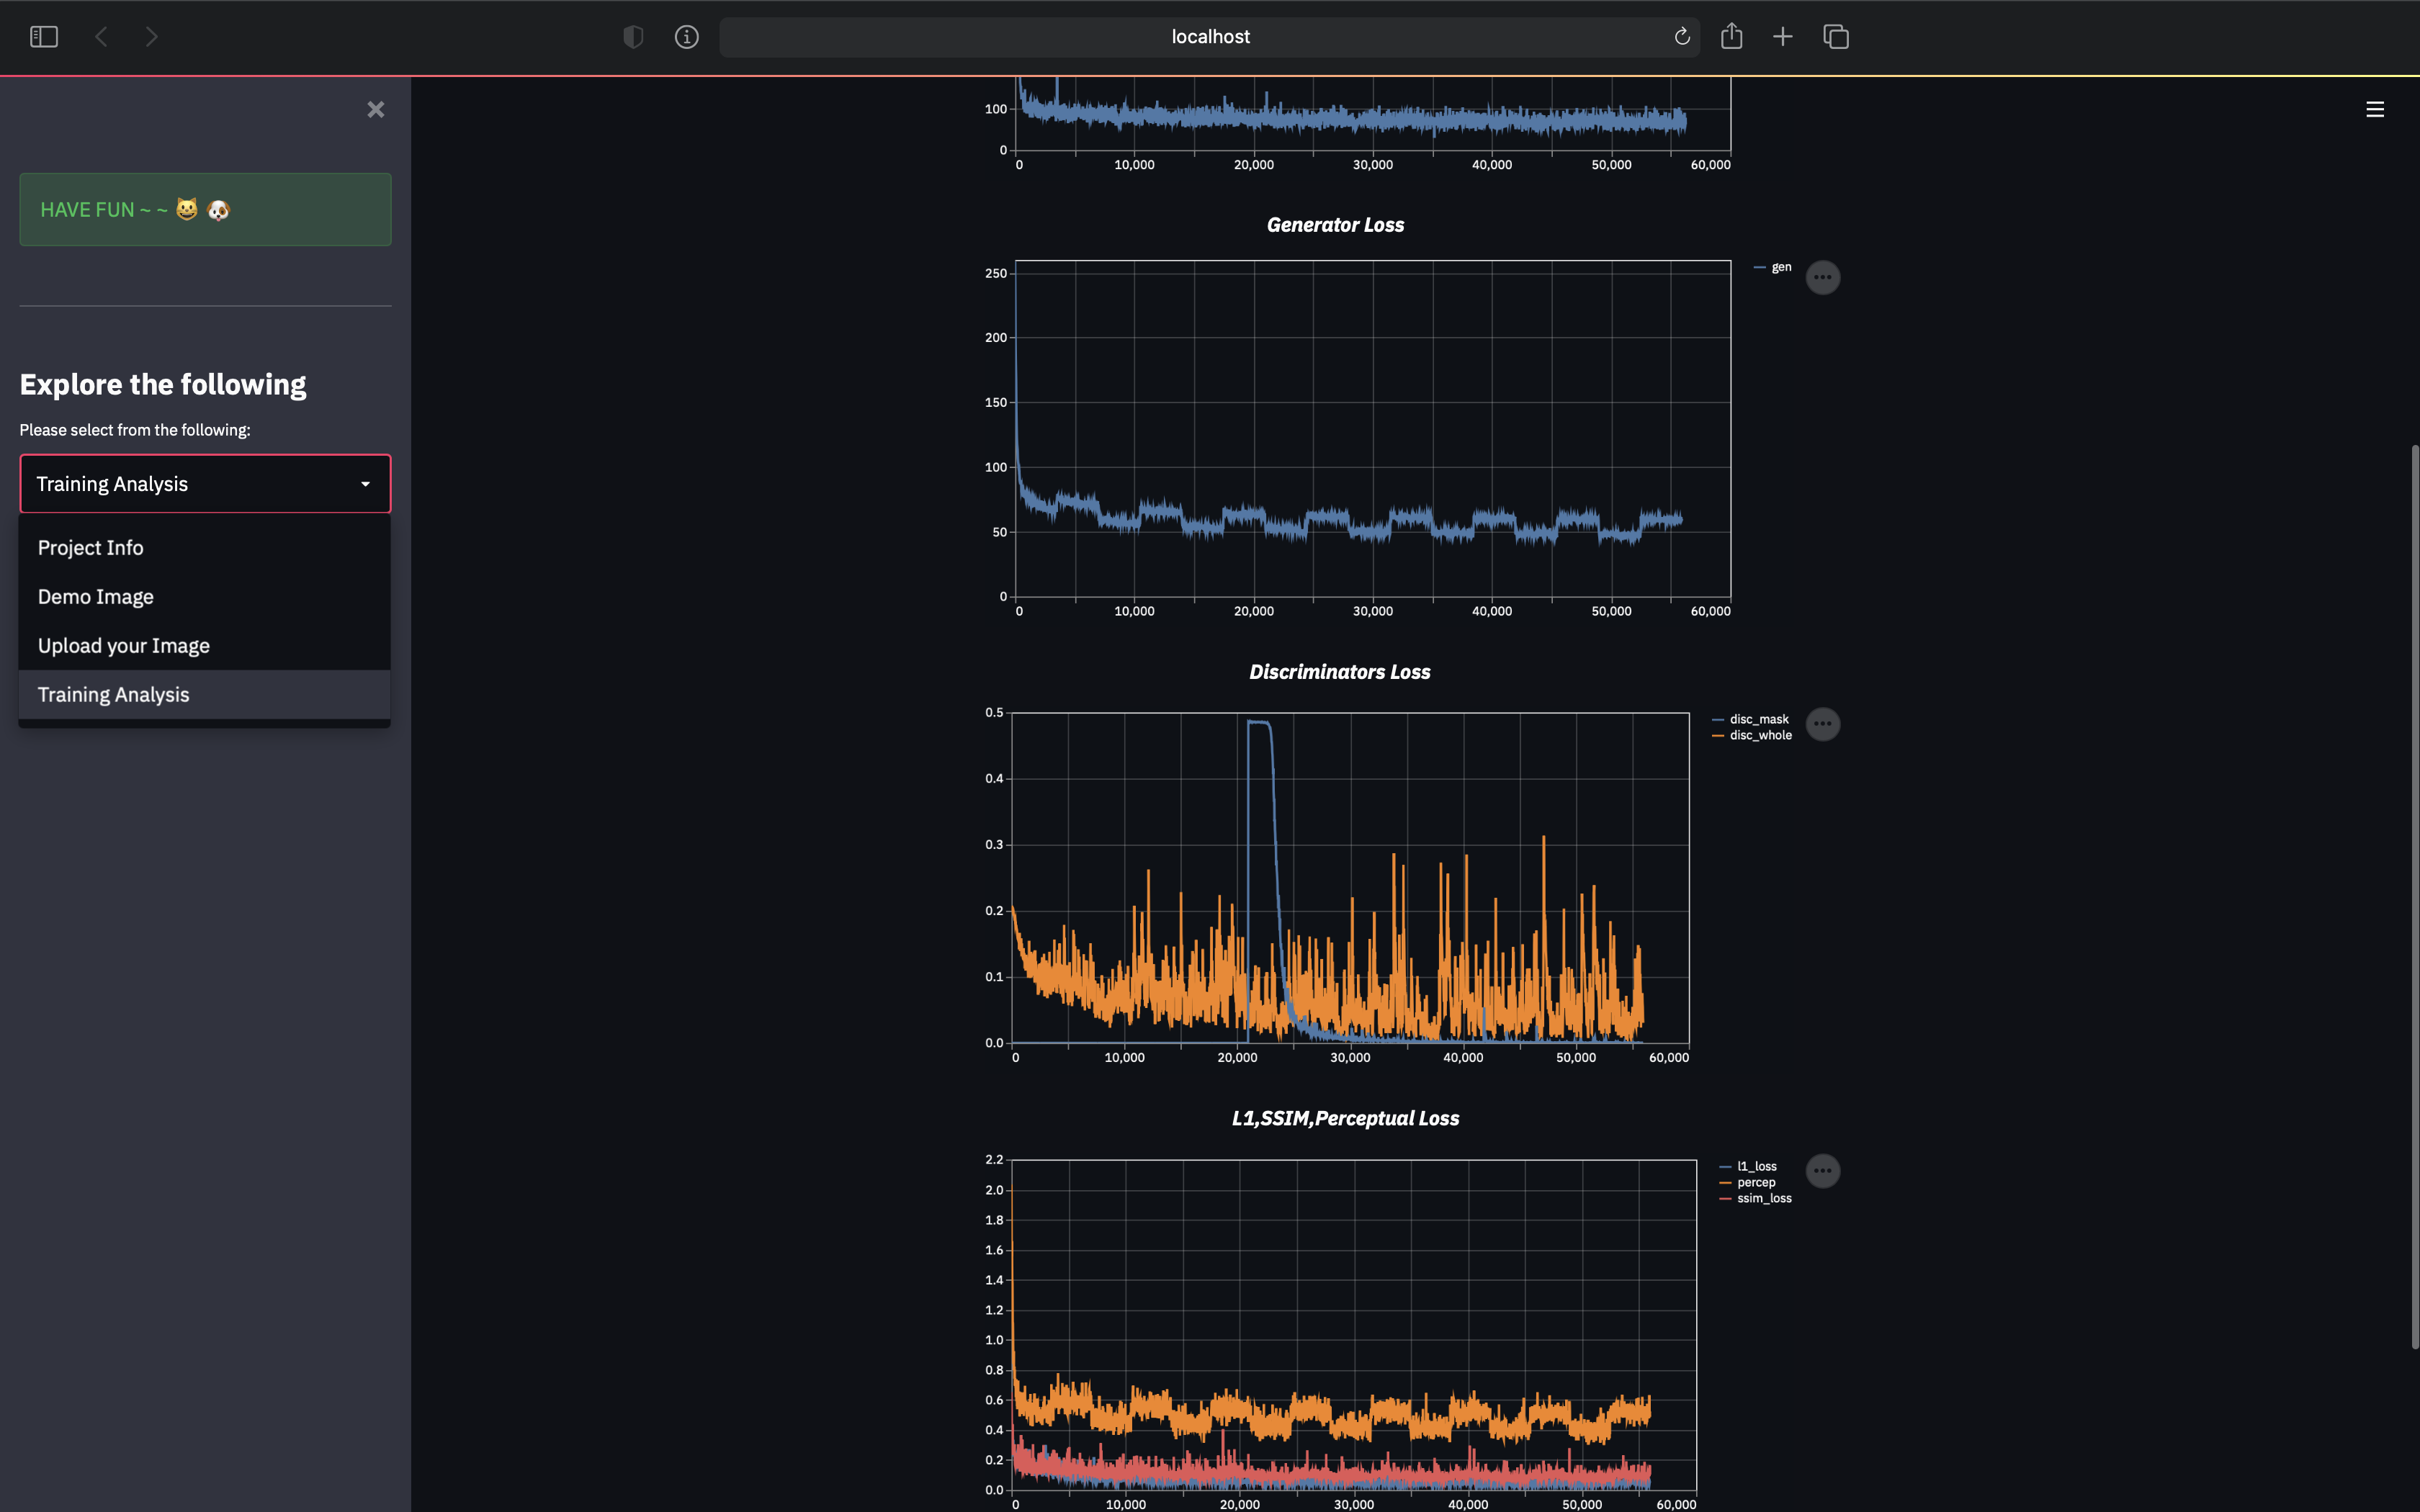
Task: Toggle the gen legend entry
Action: click(1773, 267)
